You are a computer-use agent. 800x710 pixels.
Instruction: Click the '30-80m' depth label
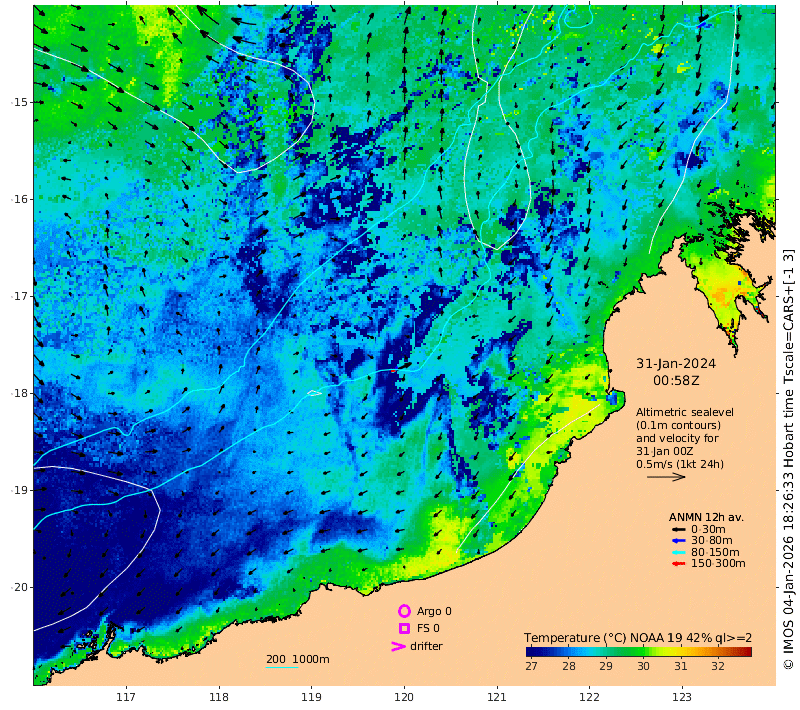[x=711, y=541]
